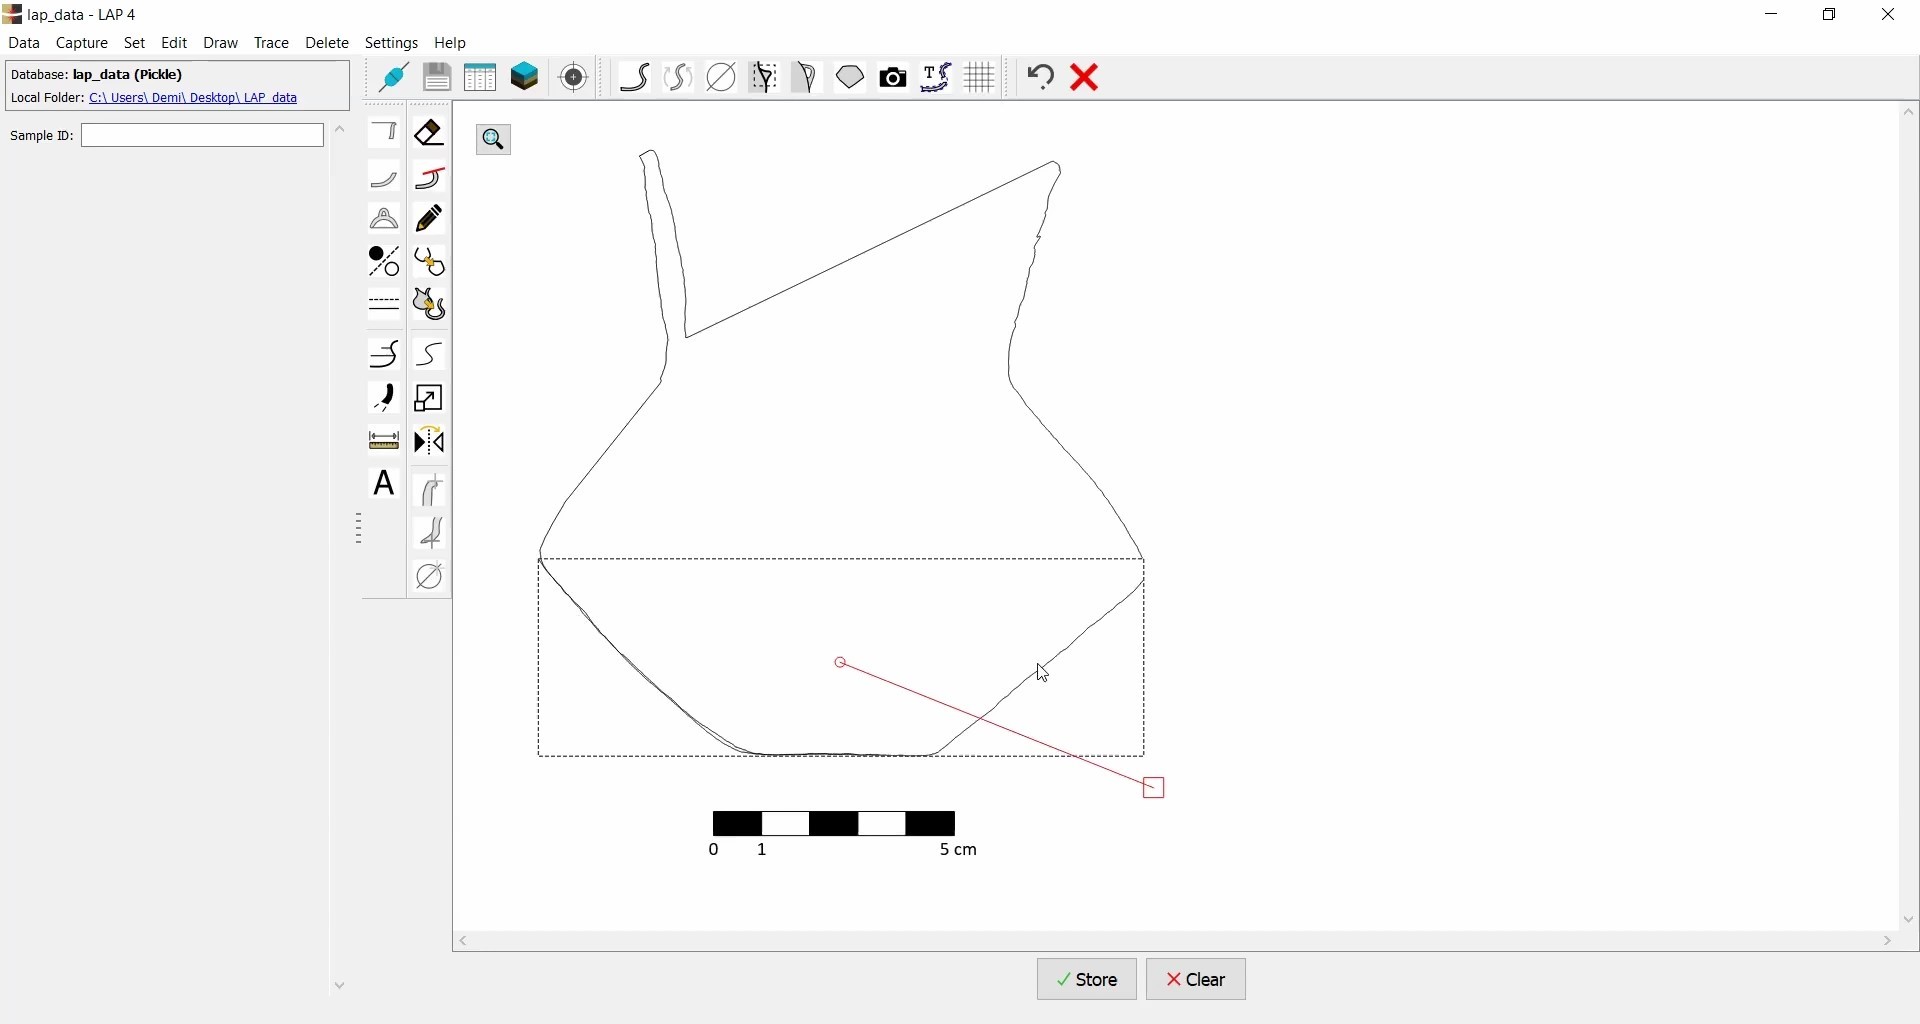Image resolution: width=1920 pixels, height=1024 pixels.
Task: Click the mirror flip tool
Action: [431, 443]
